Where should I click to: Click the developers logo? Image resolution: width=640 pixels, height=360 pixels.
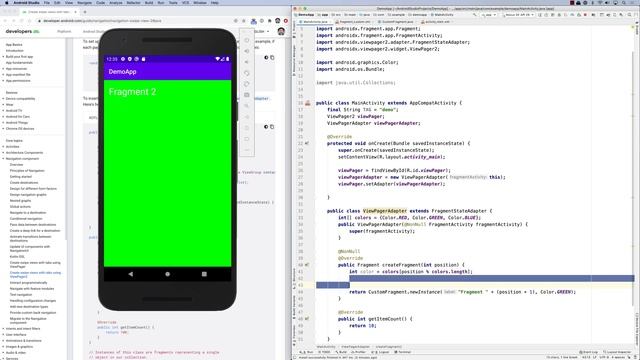22,31
